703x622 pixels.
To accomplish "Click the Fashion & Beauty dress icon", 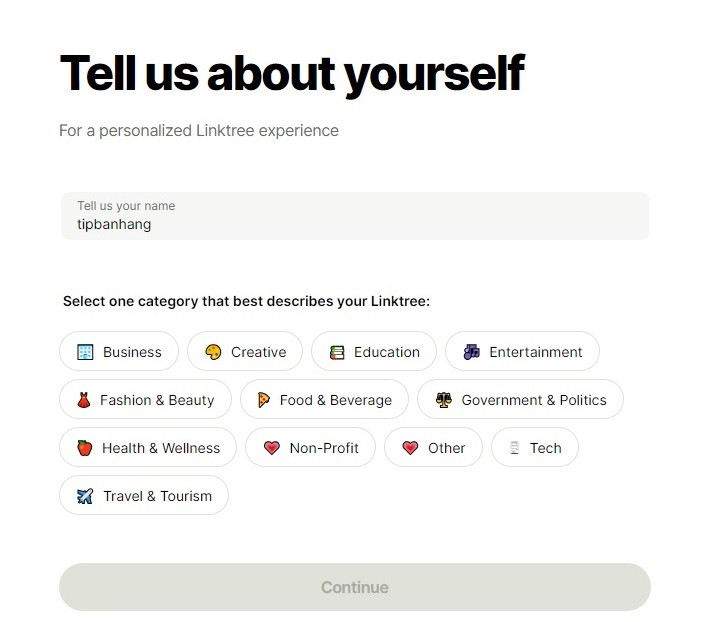I will 84,400.
